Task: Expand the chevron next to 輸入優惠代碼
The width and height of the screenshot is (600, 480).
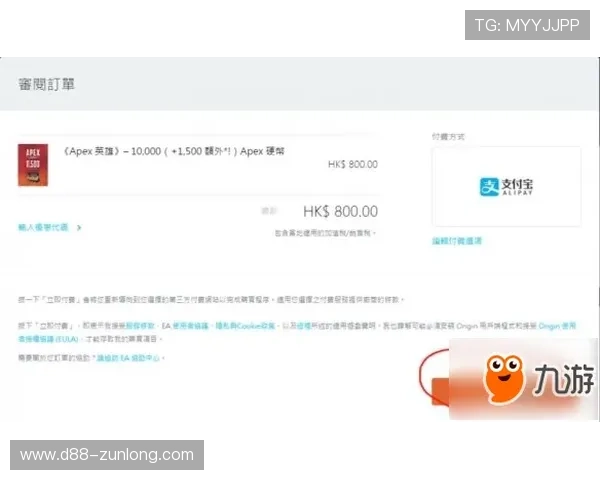Action: click(79, 228)
